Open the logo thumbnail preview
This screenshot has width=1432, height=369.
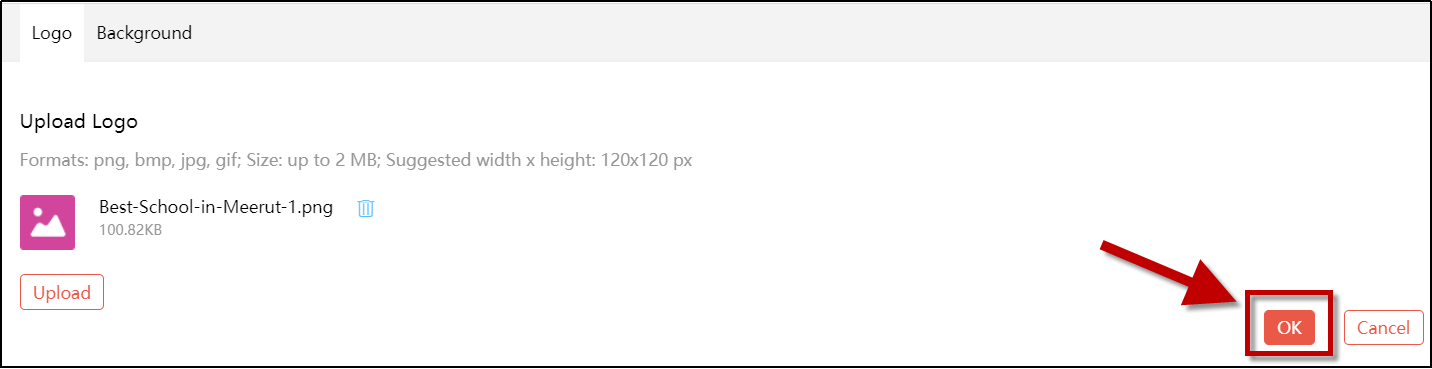[x=47, y=222]
